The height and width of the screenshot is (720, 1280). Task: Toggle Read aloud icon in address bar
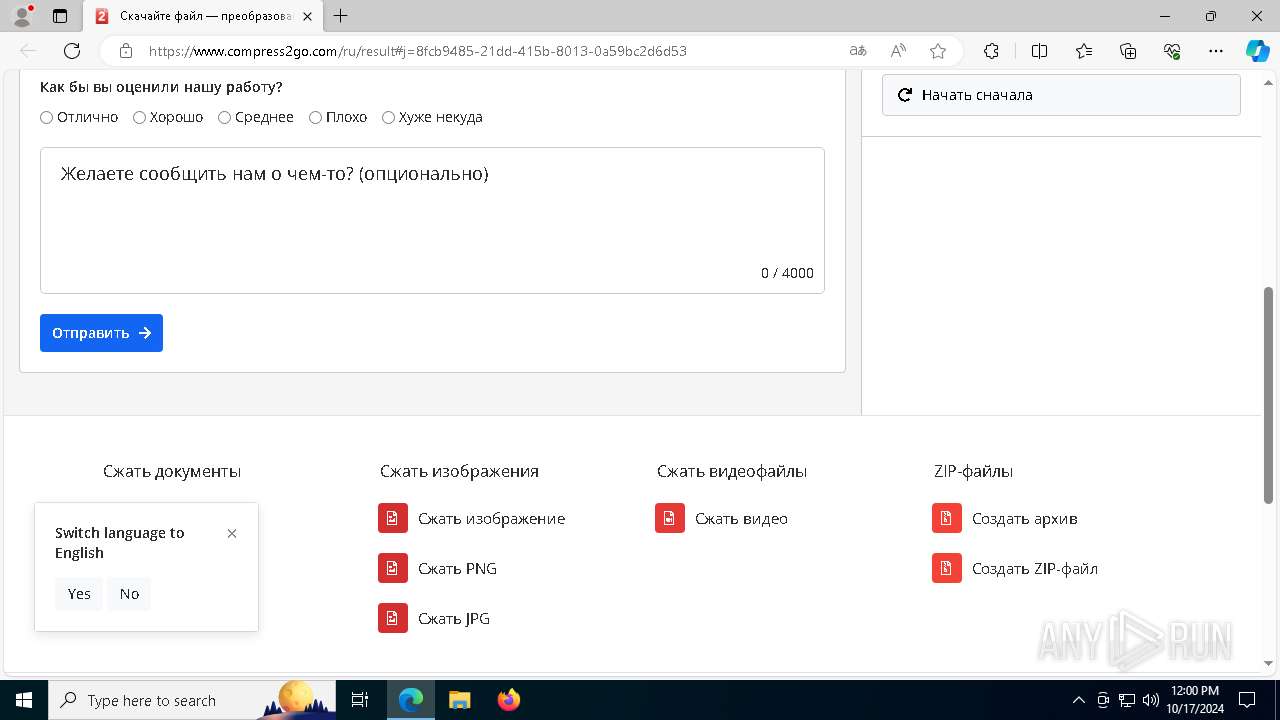[898, 51]
